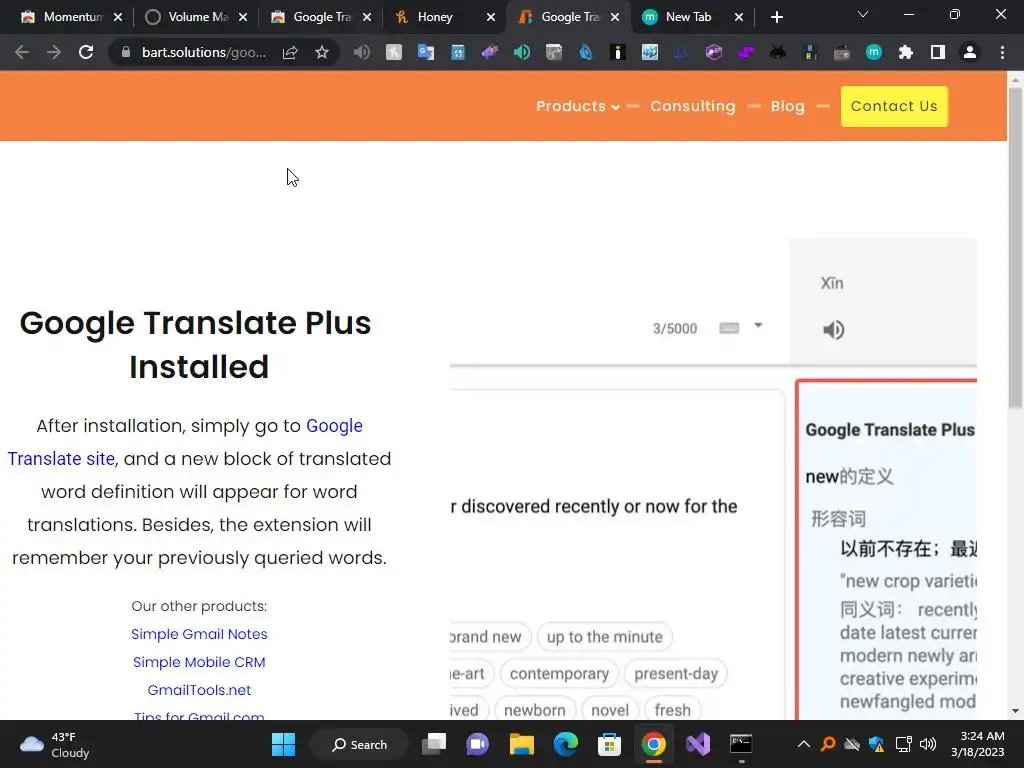Viewport: 1024px width, 768px height.
Task: Expand the Products dropdown menu
Action: (x=577, y=106)
